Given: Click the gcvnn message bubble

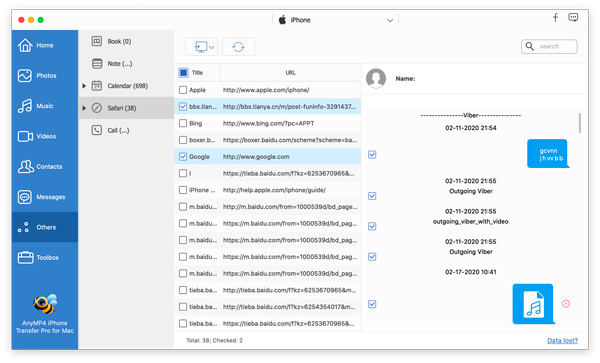Looking at the screenshot, I should (548, 154).
